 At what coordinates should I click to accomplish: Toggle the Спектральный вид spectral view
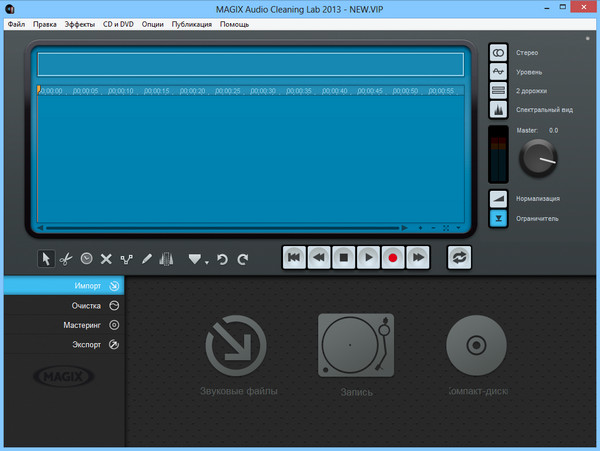pyautogui.click(x=498, y=109)
